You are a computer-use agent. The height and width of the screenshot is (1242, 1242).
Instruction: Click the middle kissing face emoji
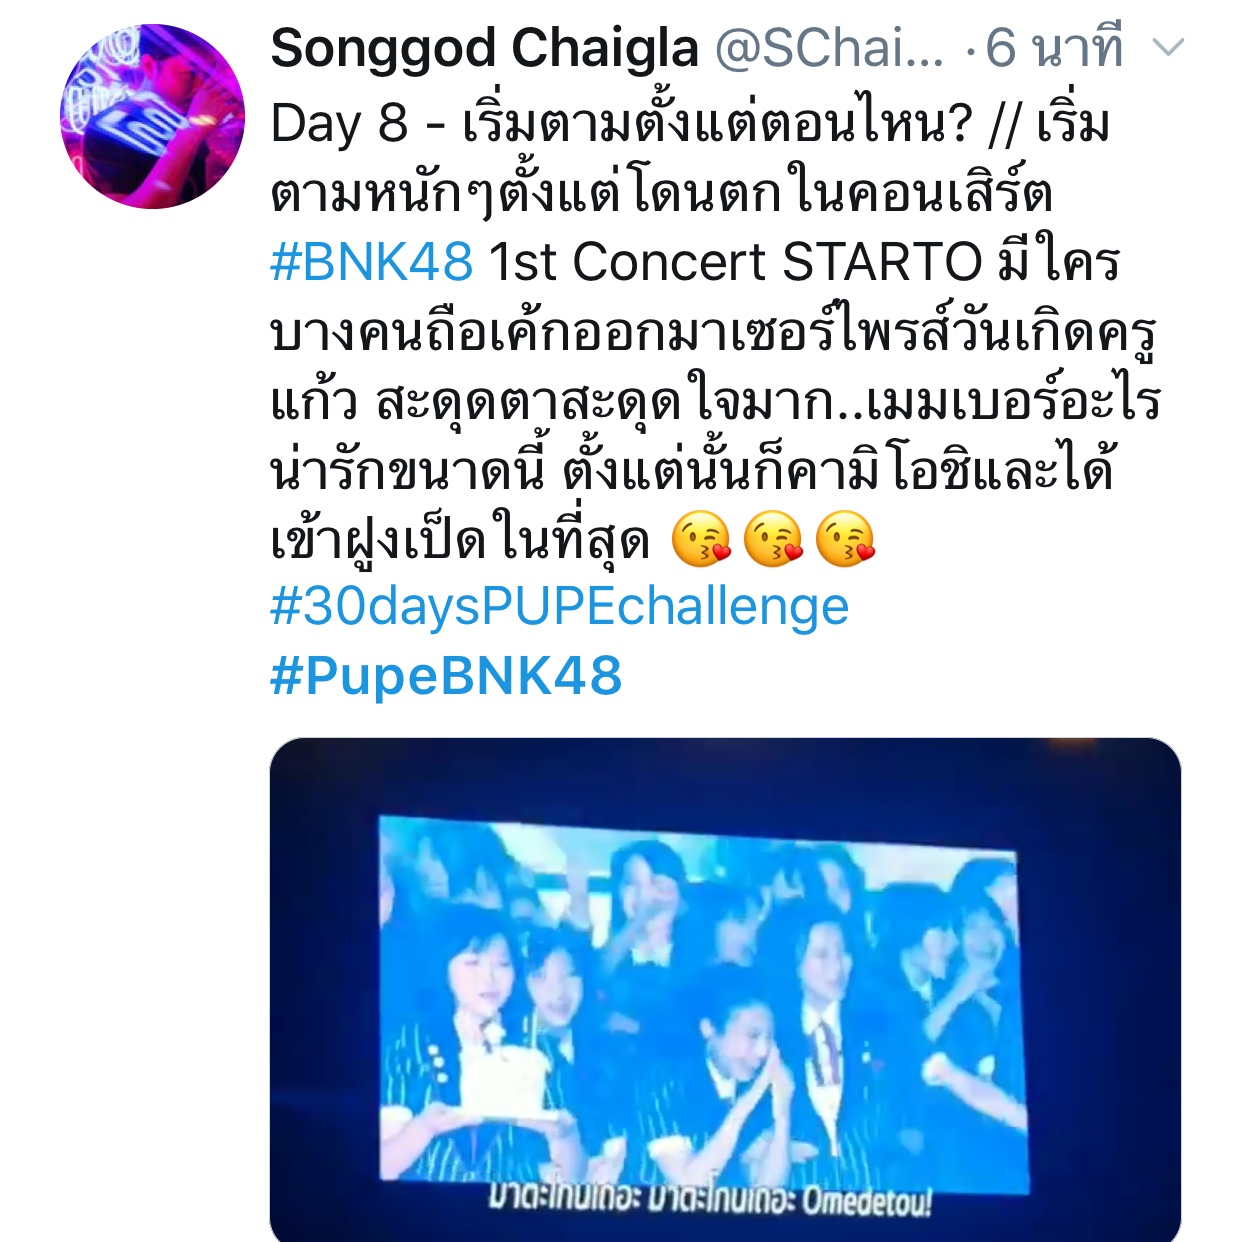click(x=774, y=539)
